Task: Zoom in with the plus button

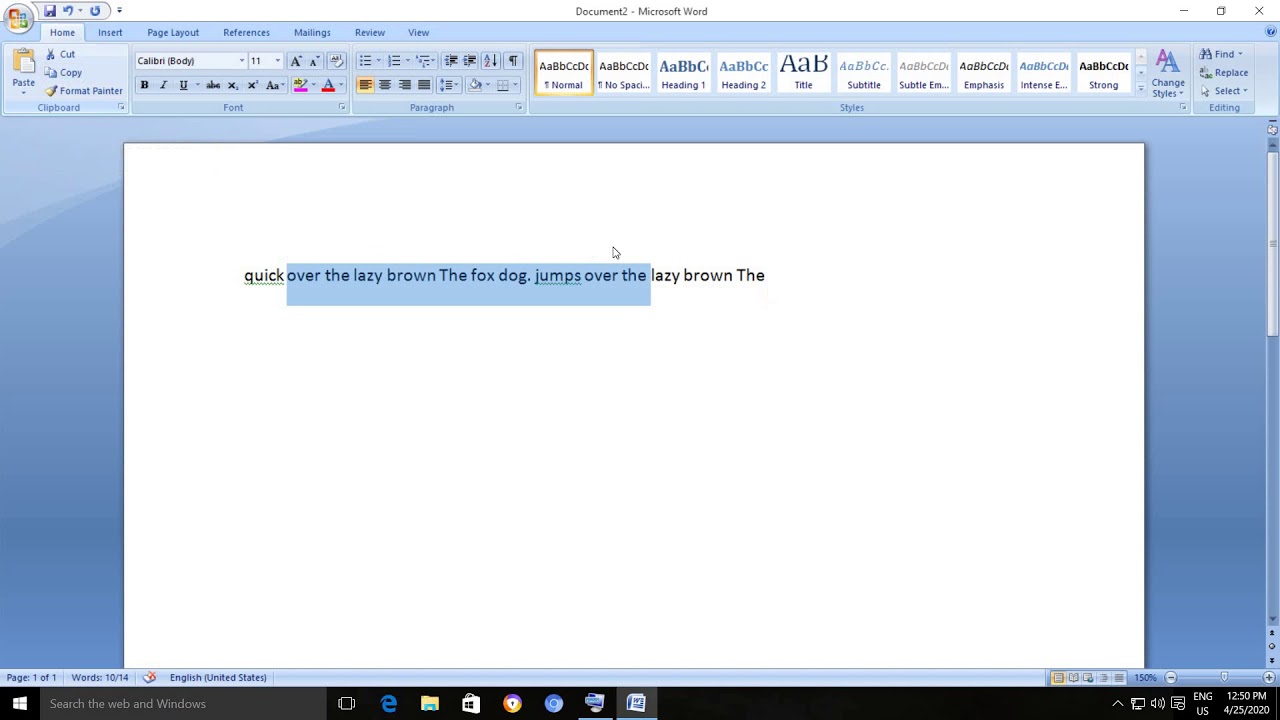Action: coord(1271,677)
